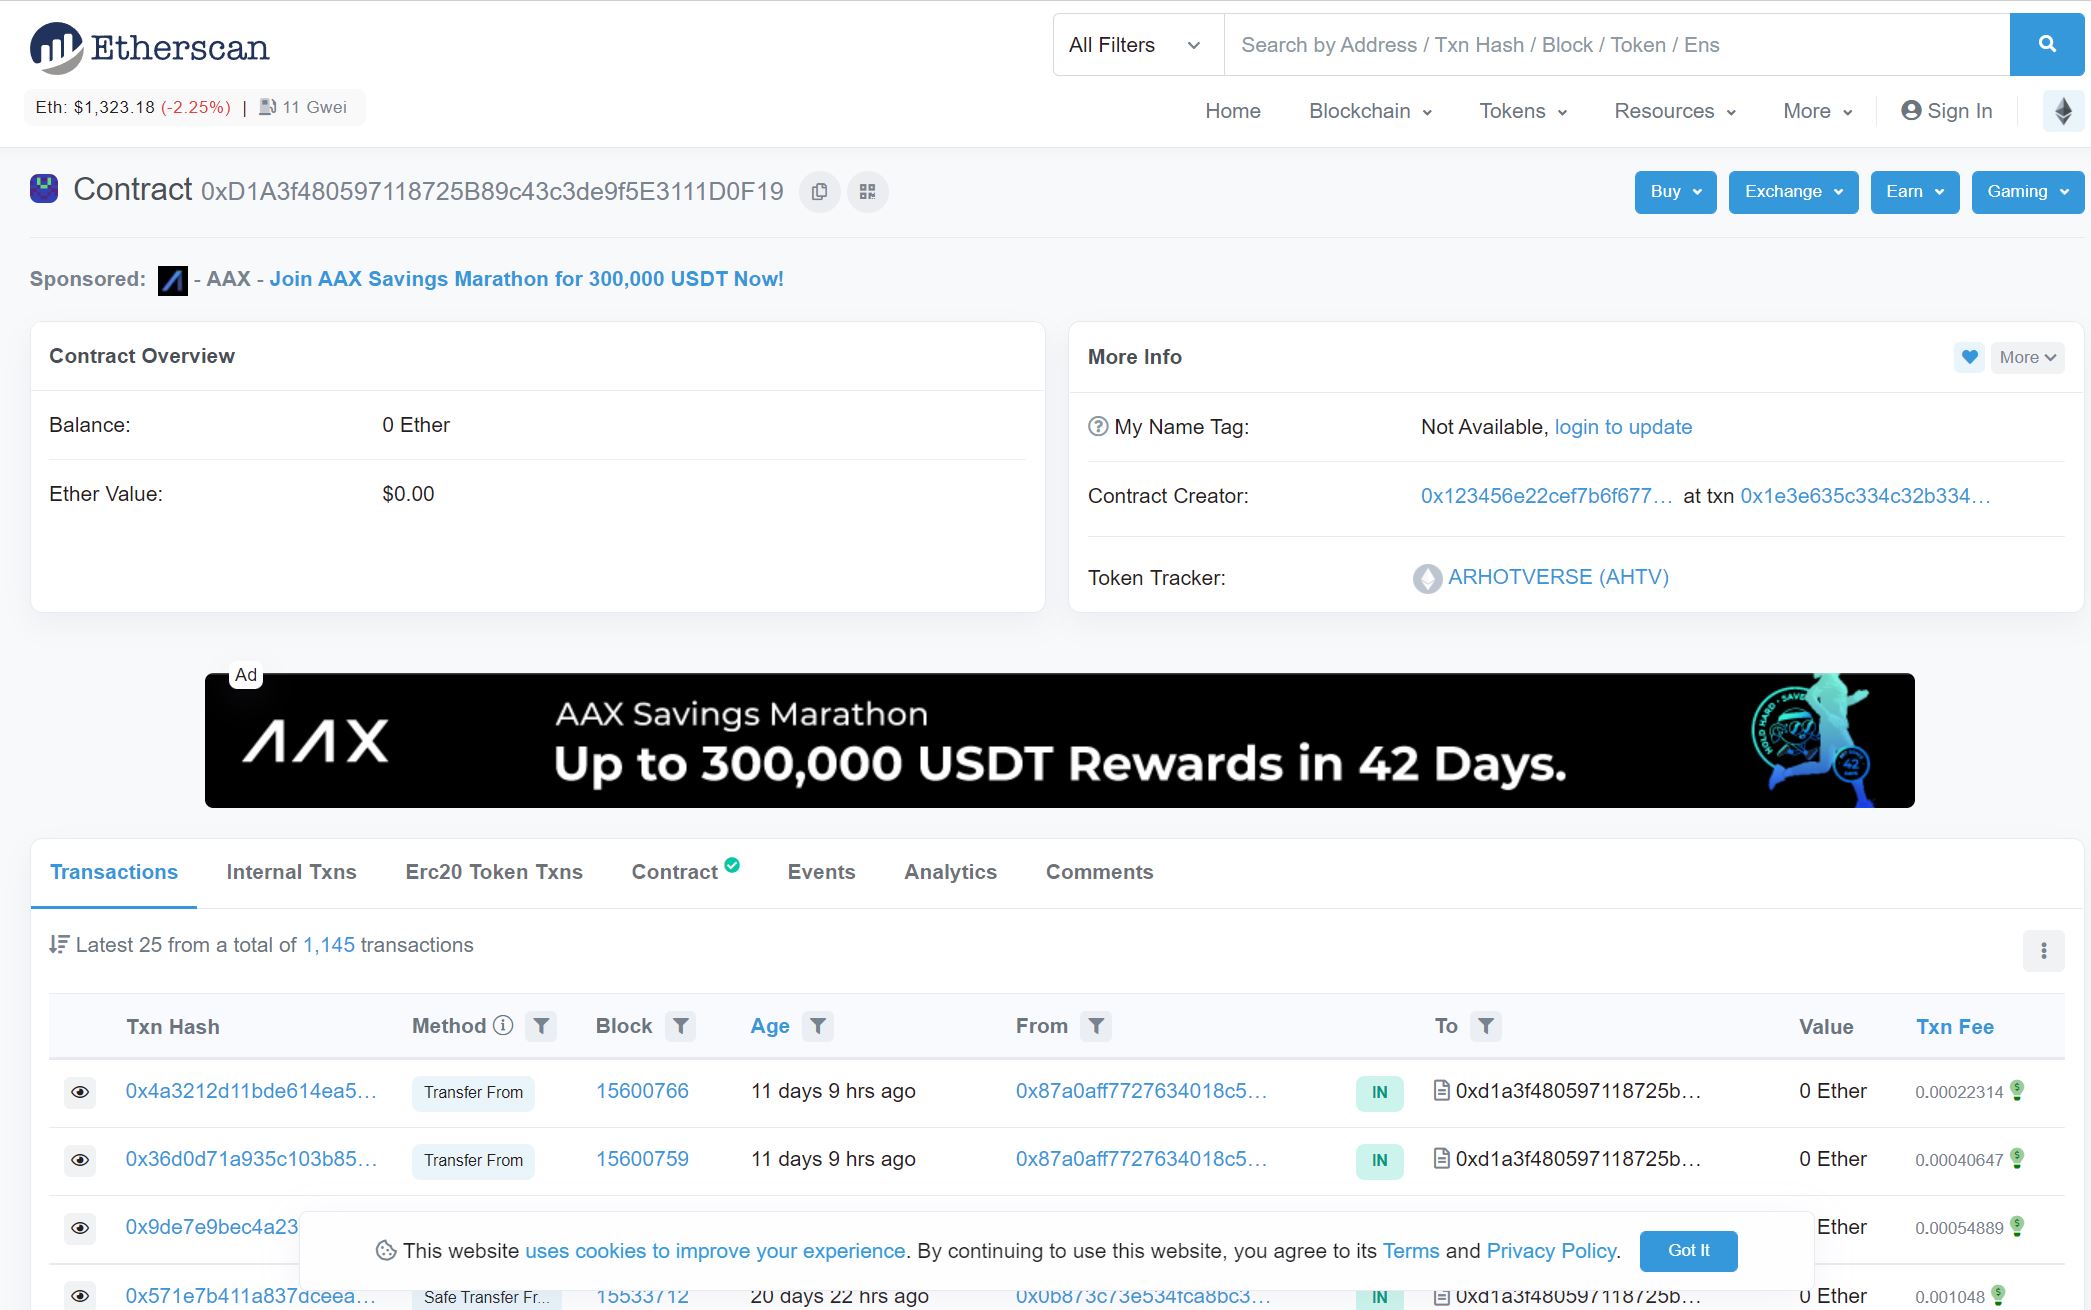Click the AAX Savings Marathon banner ad
This screenshot has height=1310, width=2091.
pos(1059,740)
